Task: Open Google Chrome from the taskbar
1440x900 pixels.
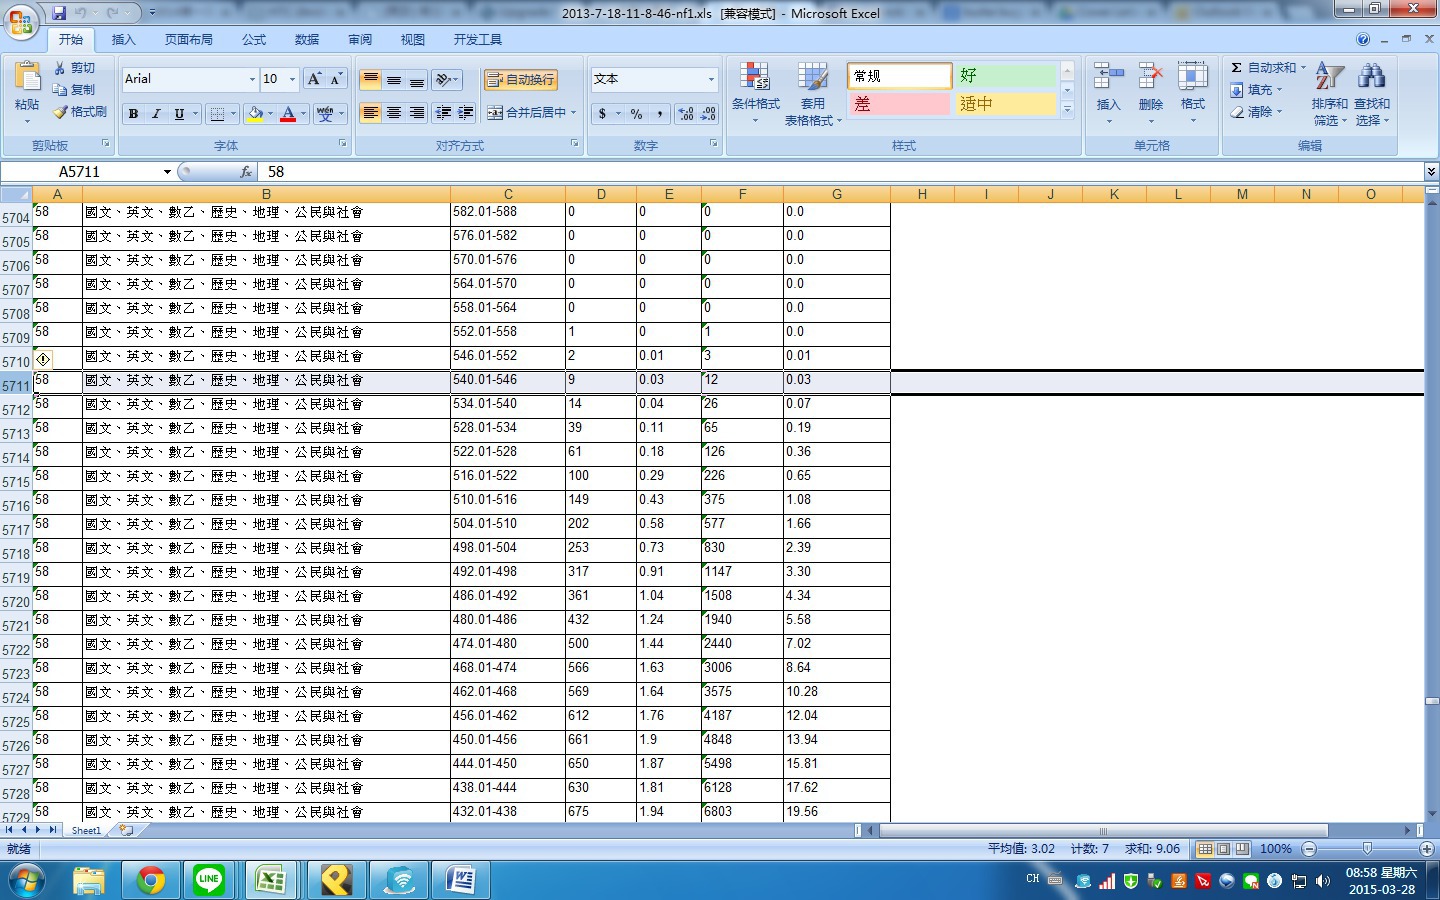Action: click(x=151, y=880)
